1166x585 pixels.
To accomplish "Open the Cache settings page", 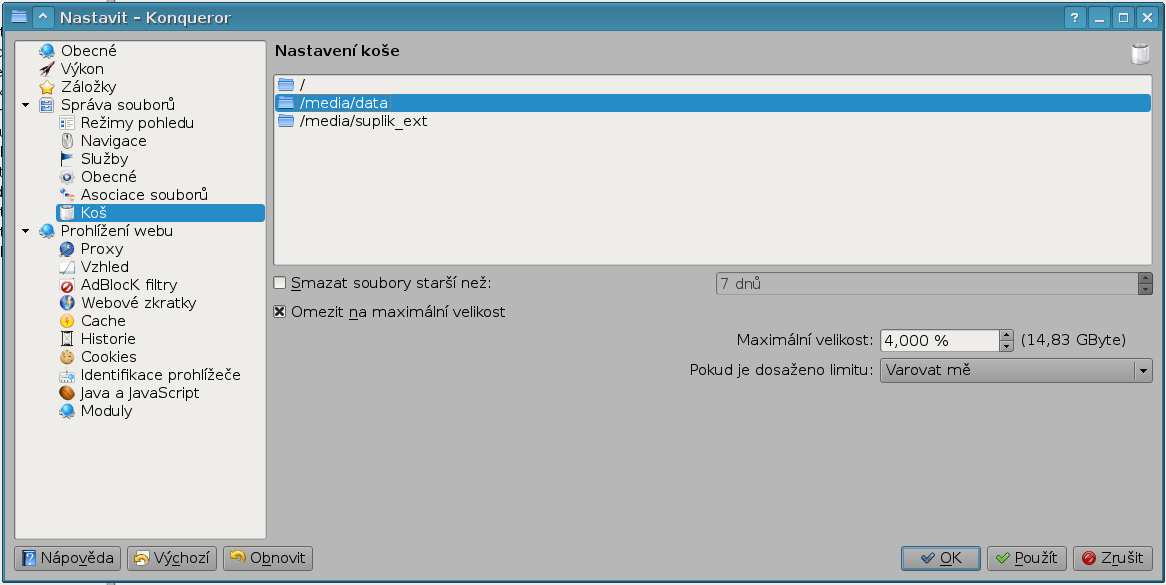I will [x=103, y=321].
